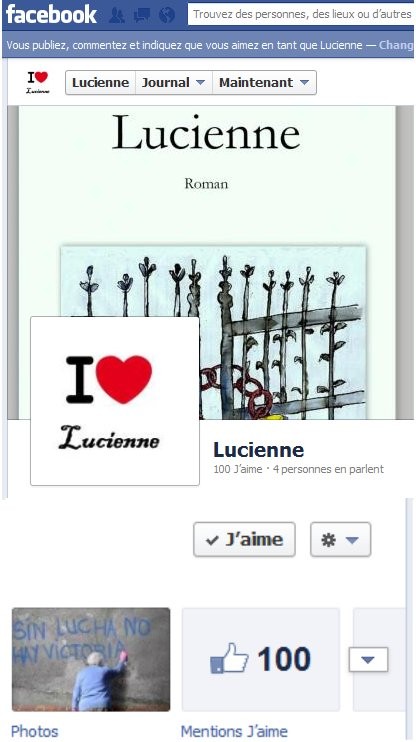This screenshot has width=416, height=742.
Task: Click the facebook logo
Action: click(52, 15)
